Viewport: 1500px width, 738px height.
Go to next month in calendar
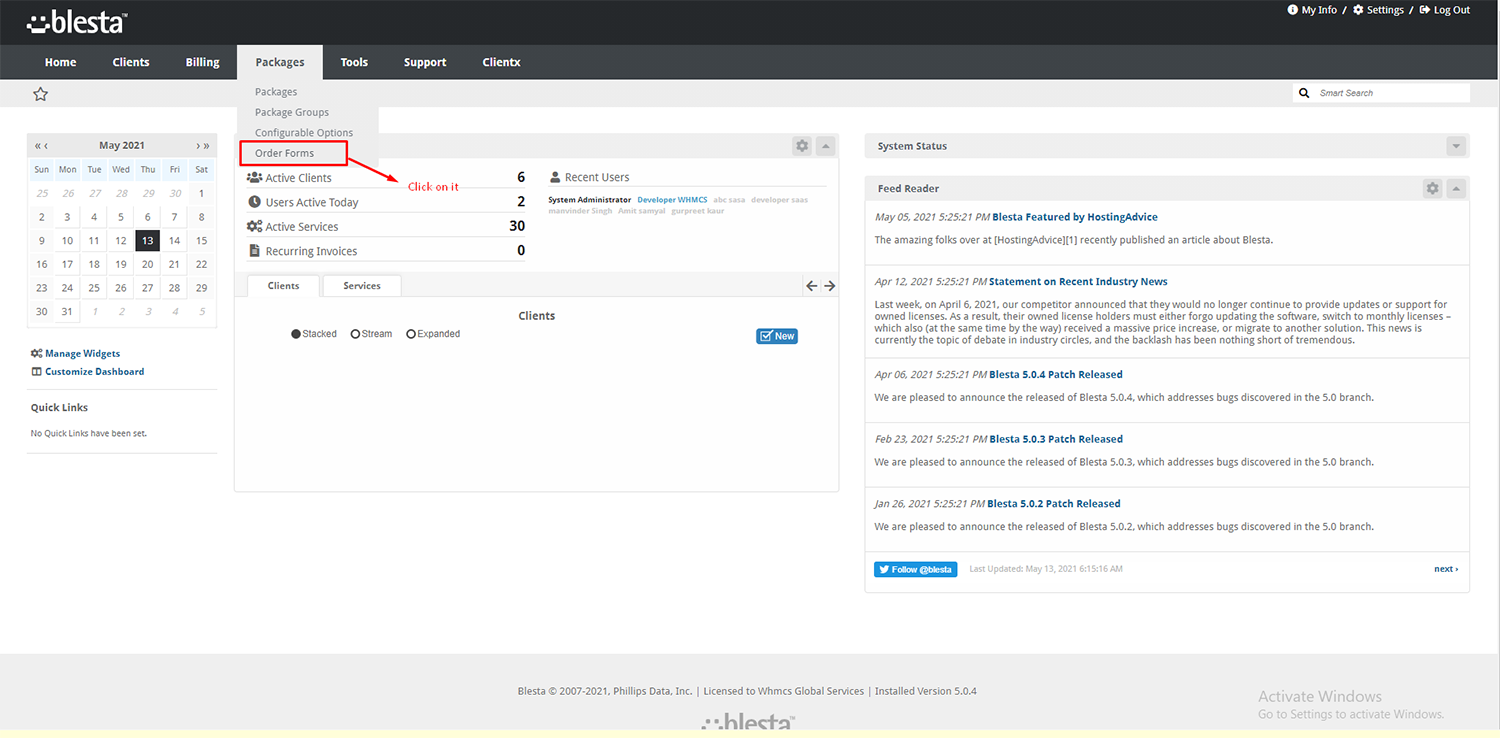tap(197, 145)
